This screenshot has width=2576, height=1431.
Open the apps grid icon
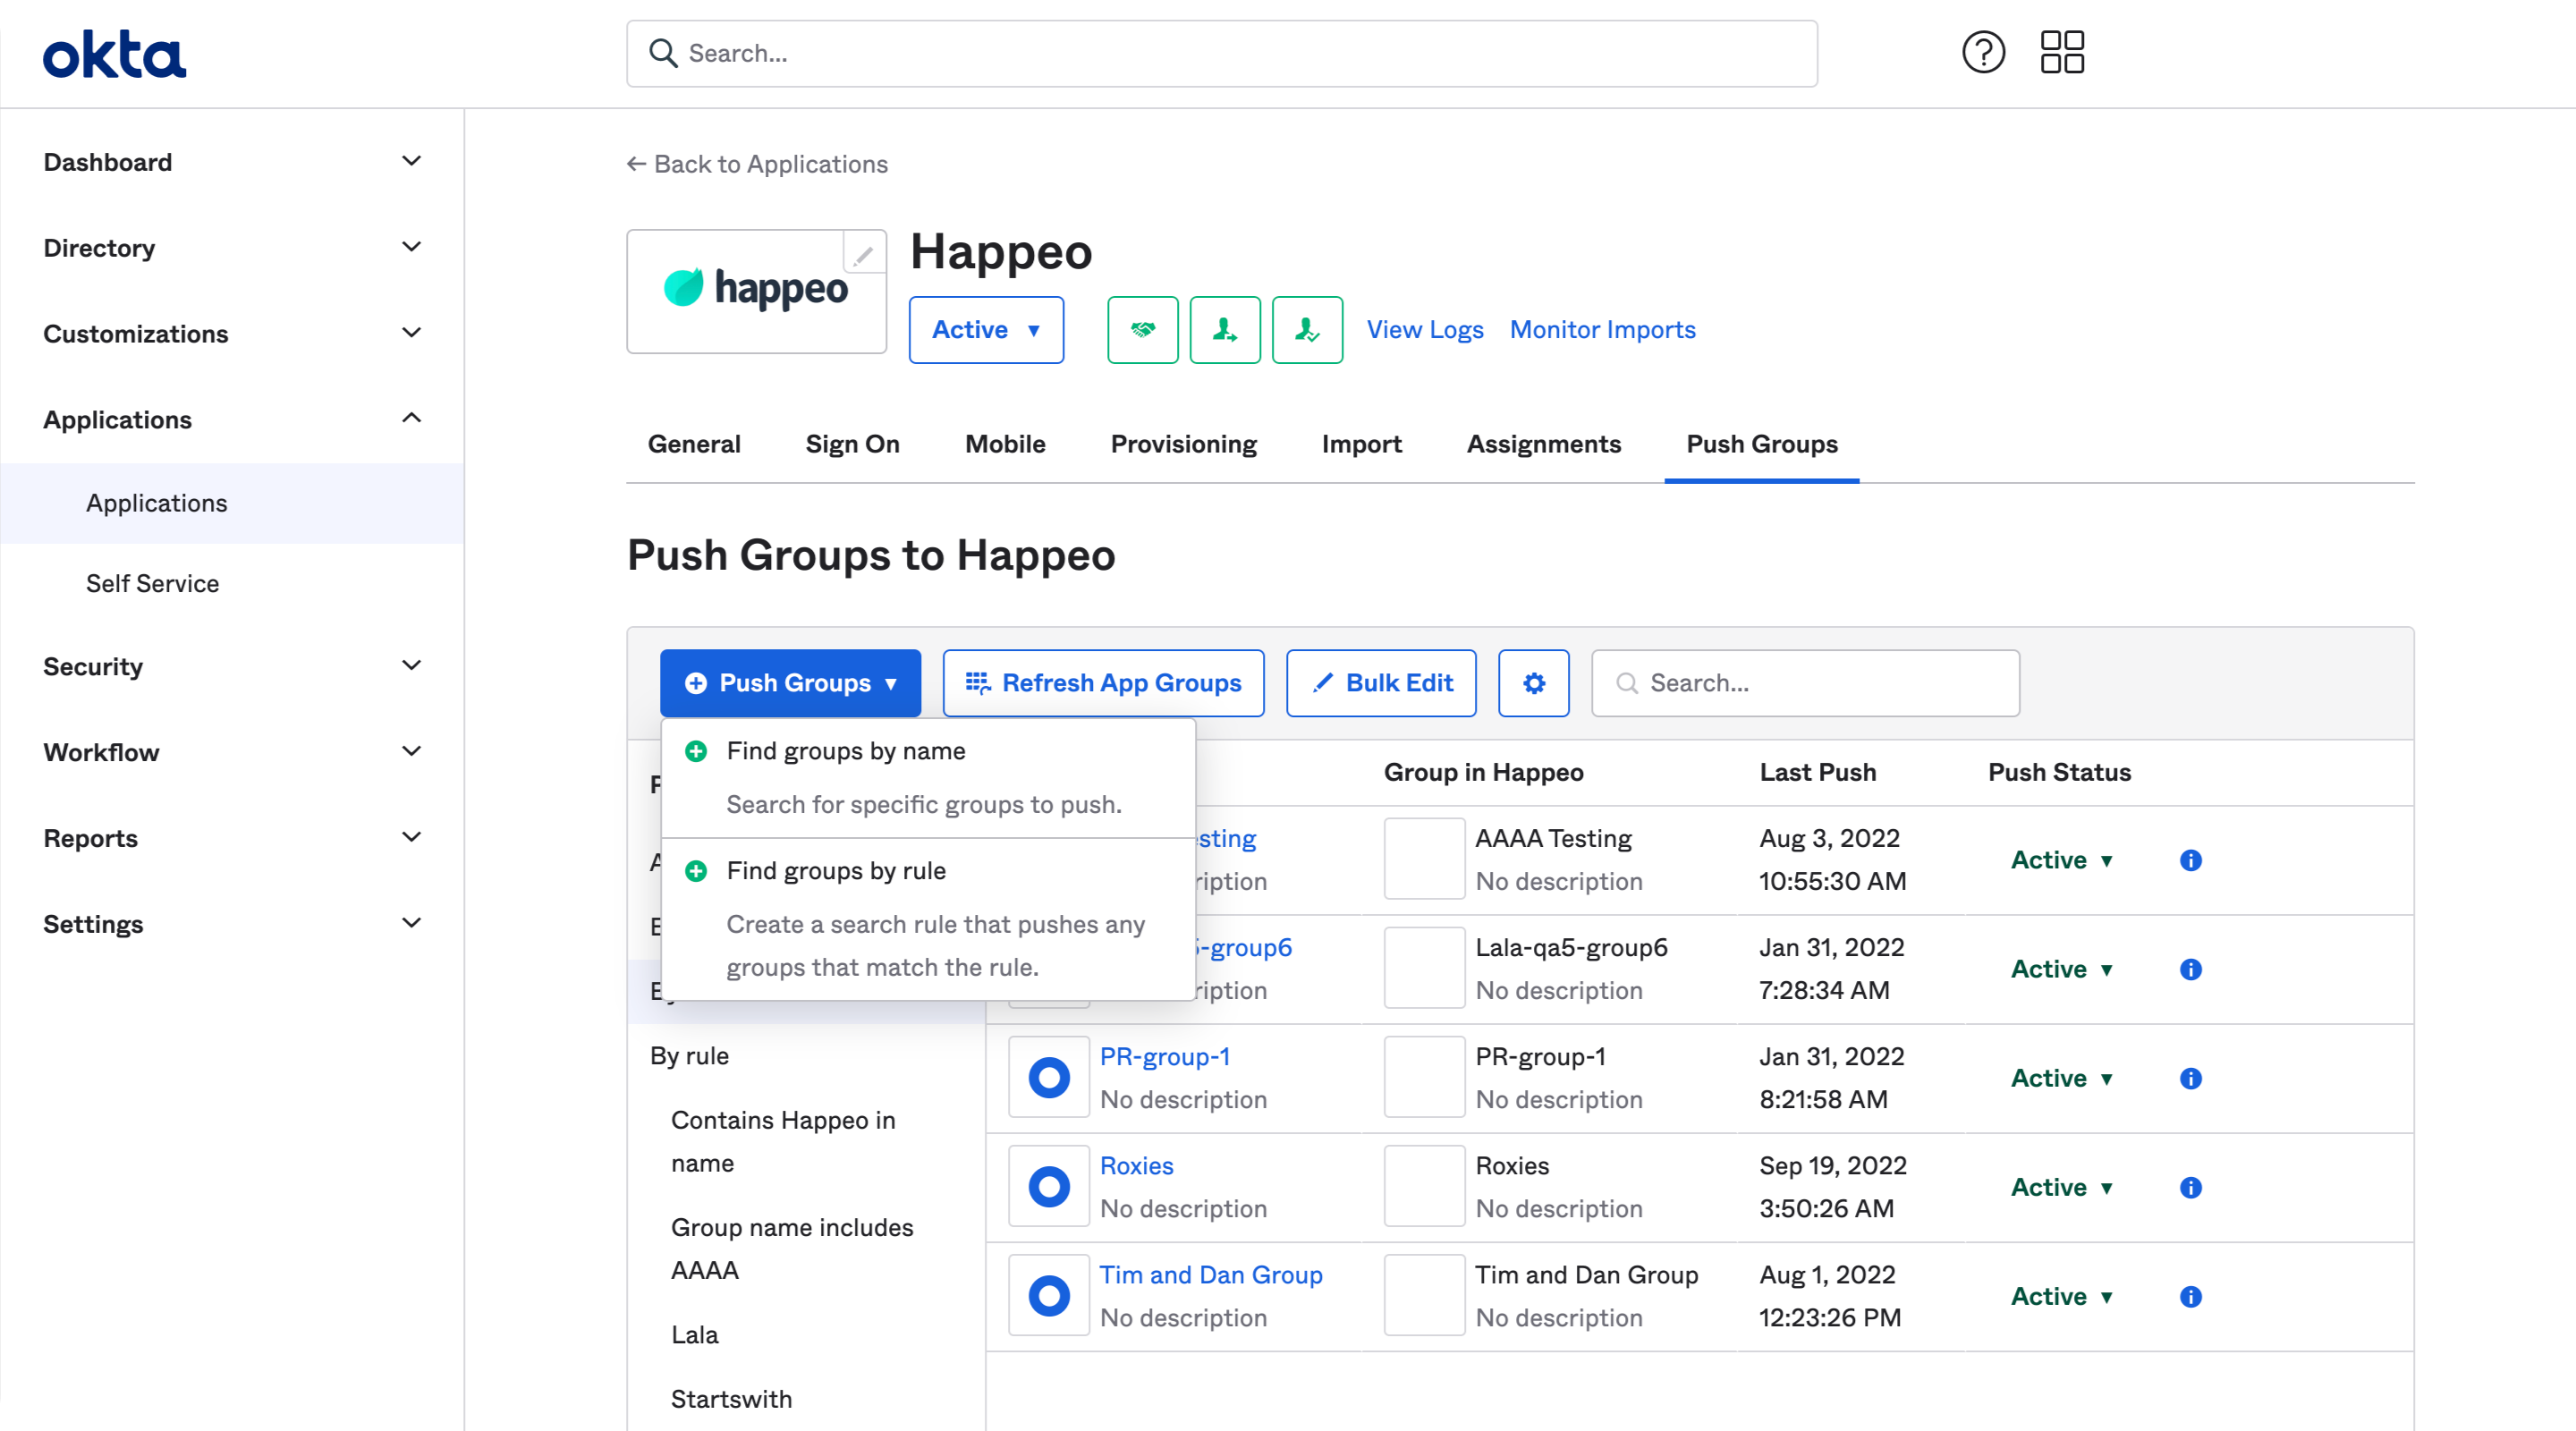click(x=2062, y=52)
